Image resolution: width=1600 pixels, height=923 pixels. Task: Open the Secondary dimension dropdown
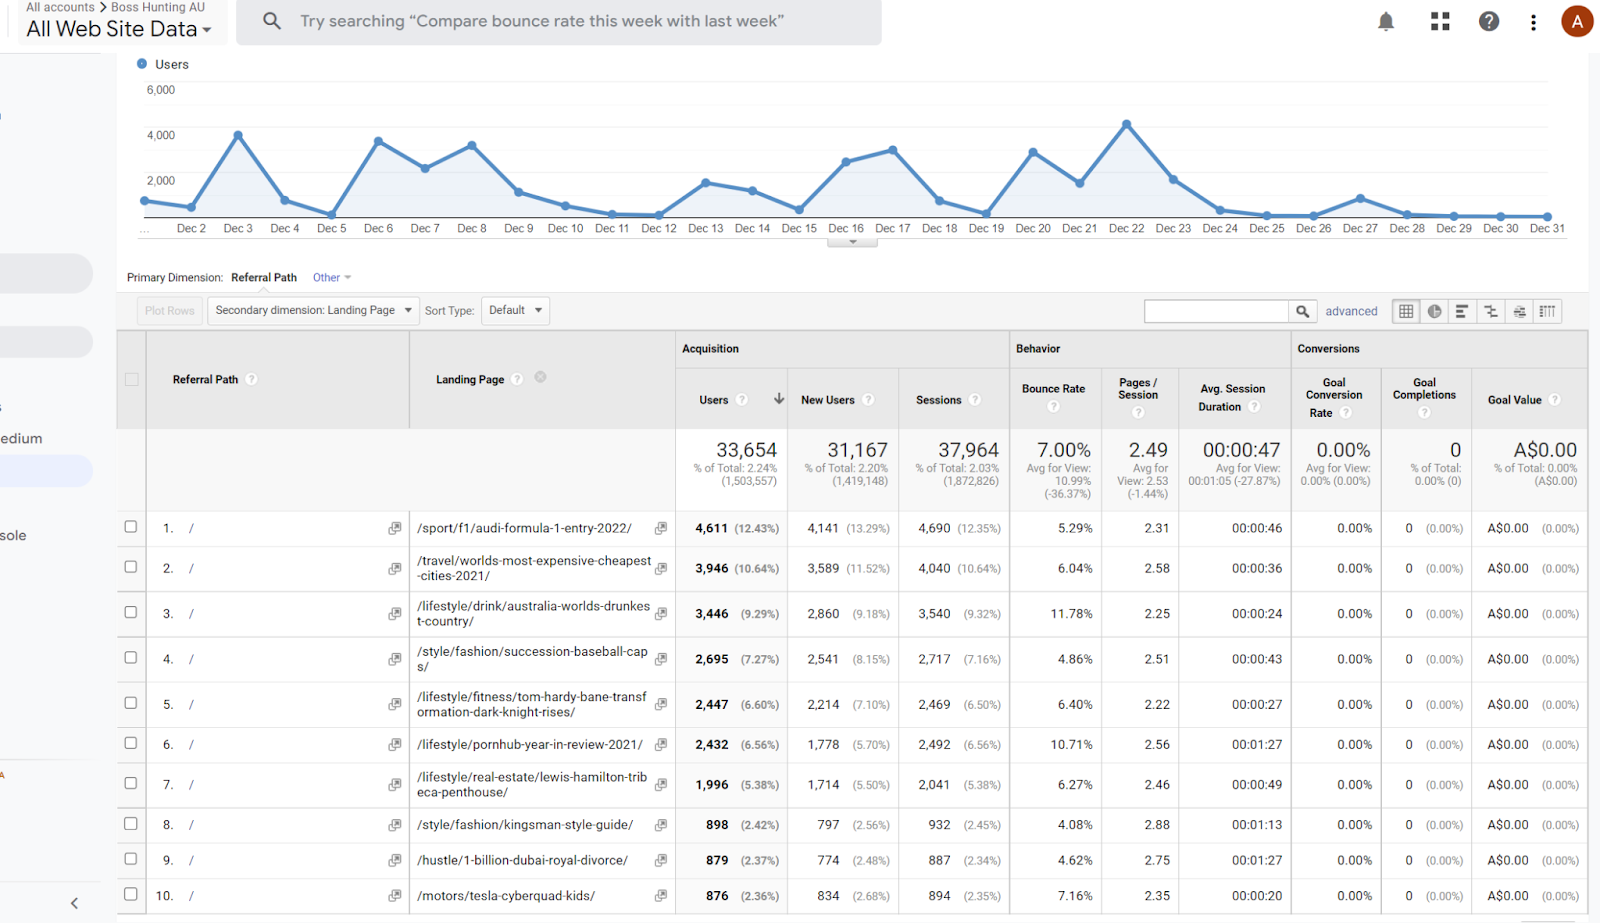(x=313, y=310)
